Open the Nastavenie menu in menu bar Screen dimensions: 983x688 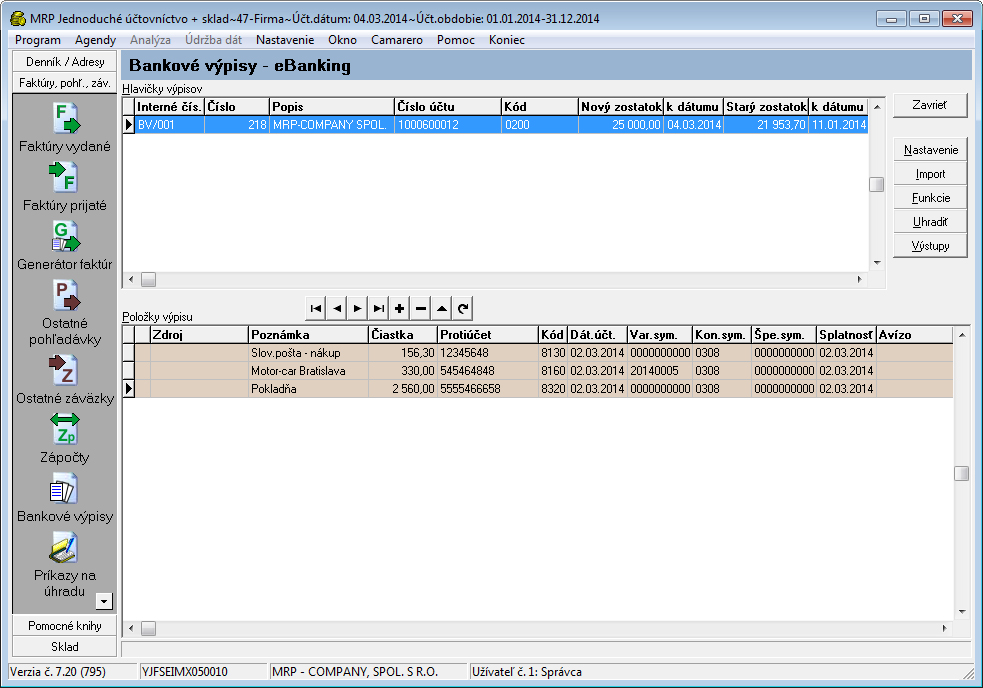click(285, 40)
